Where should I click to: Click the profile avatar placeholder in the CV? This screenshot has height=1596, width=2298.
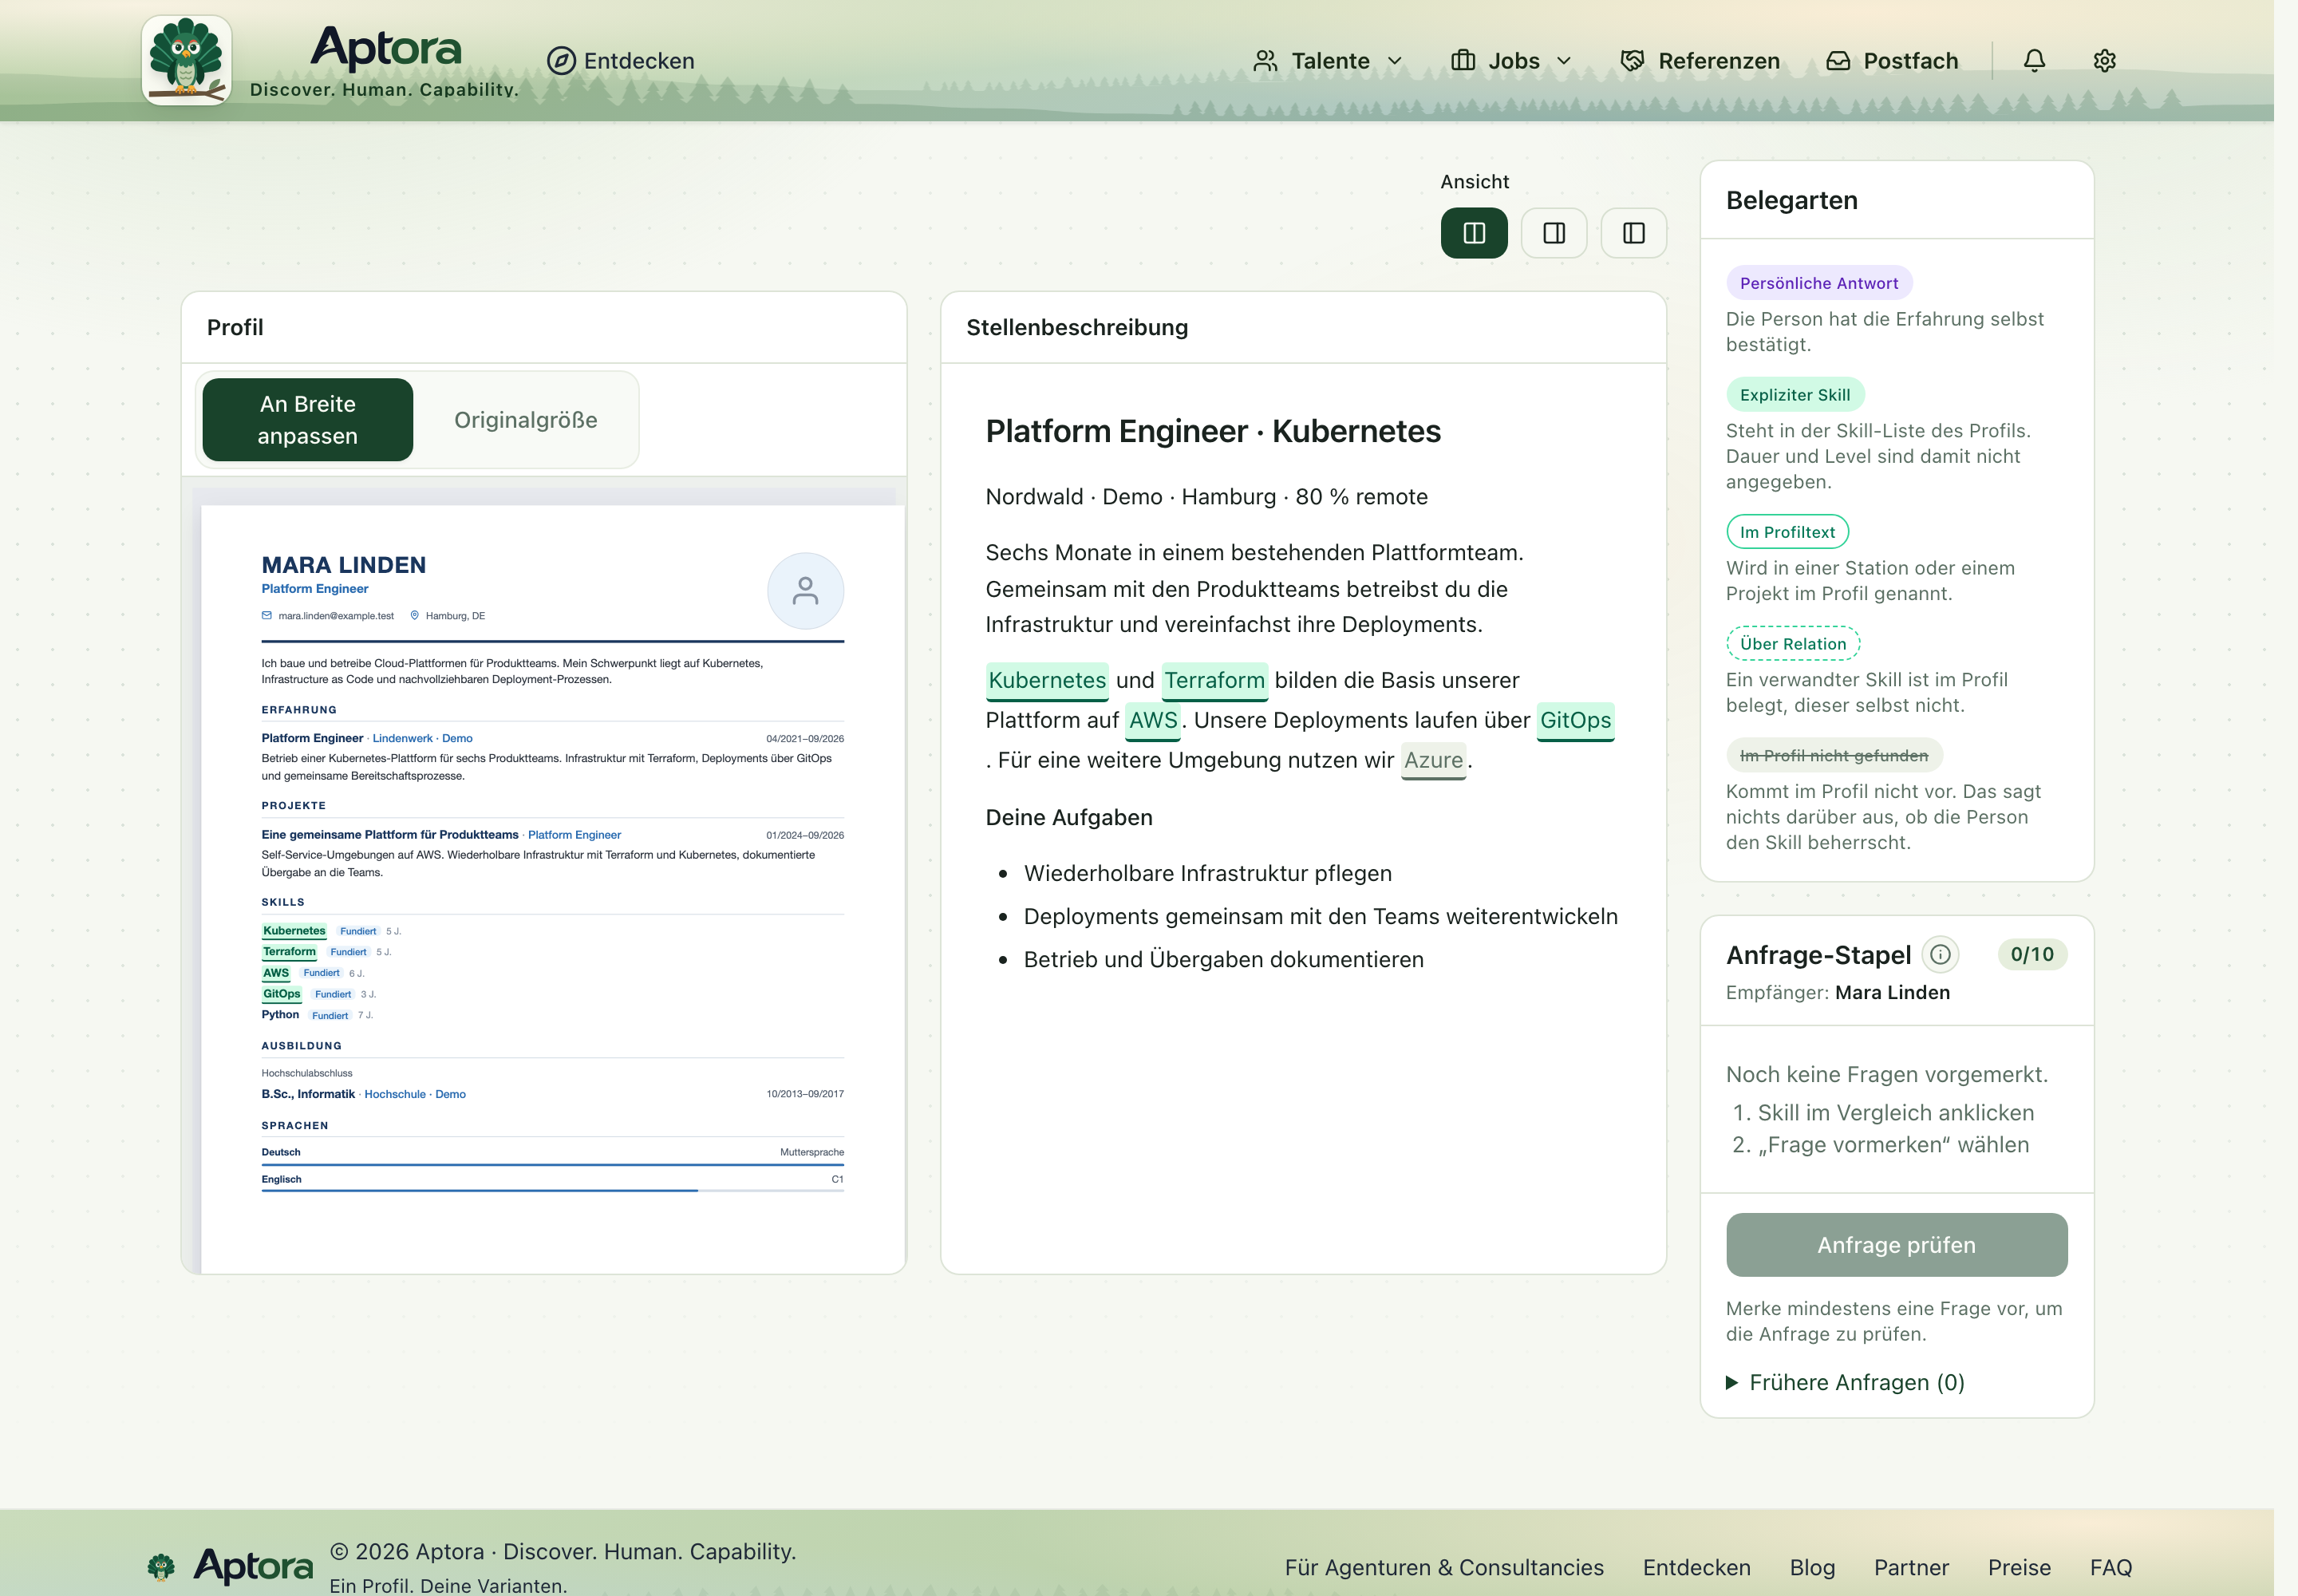click(805, 591)
